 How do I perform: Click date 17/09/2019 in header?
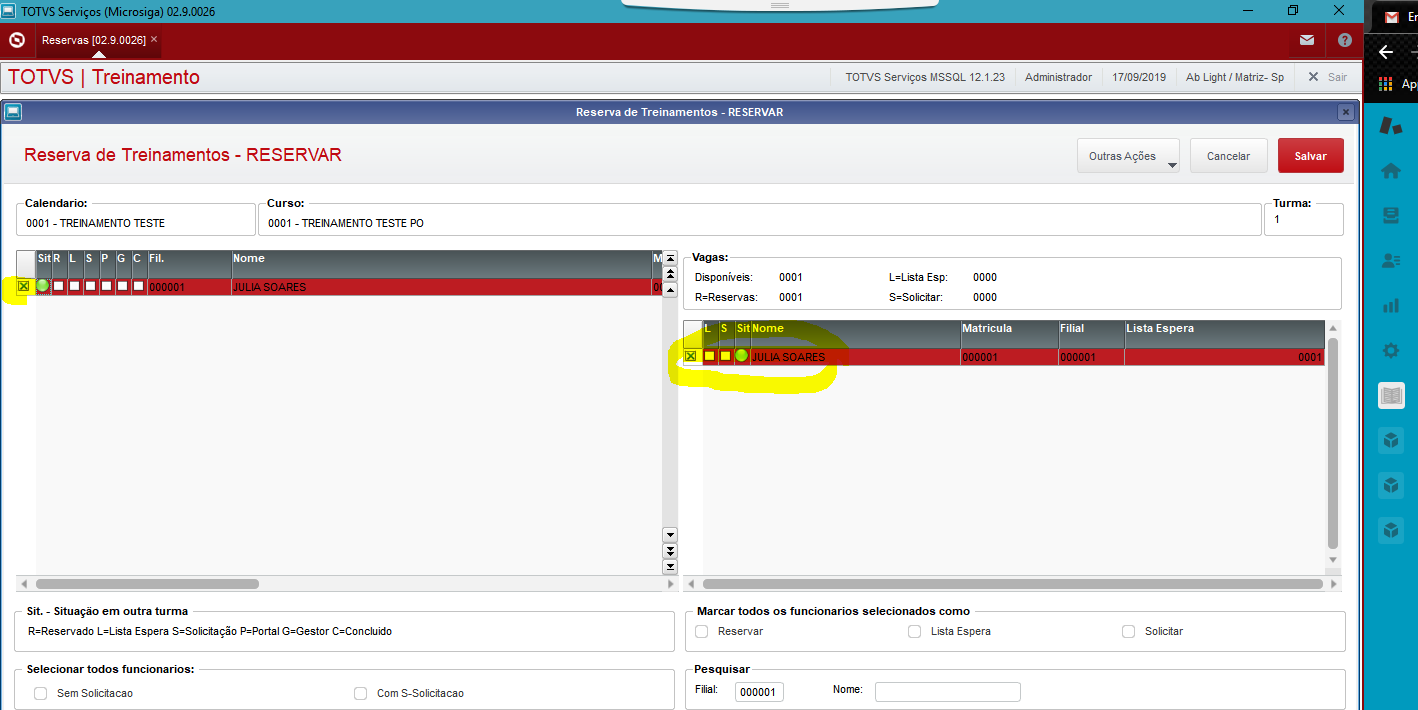point(1139,77)
